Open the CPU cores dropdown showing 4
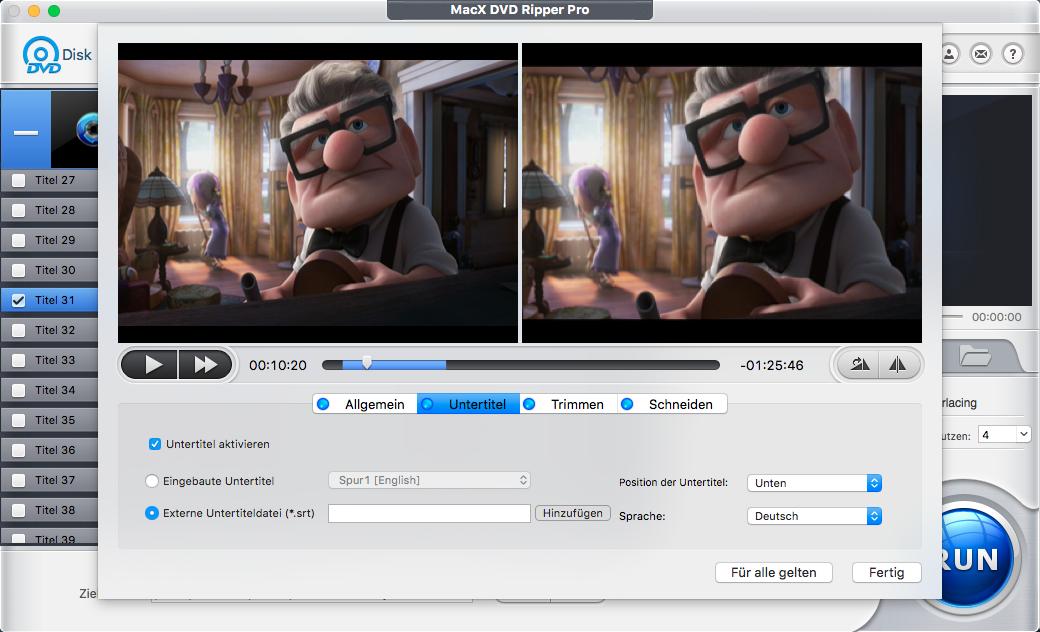1040x632 pixels. [1004, 435]
